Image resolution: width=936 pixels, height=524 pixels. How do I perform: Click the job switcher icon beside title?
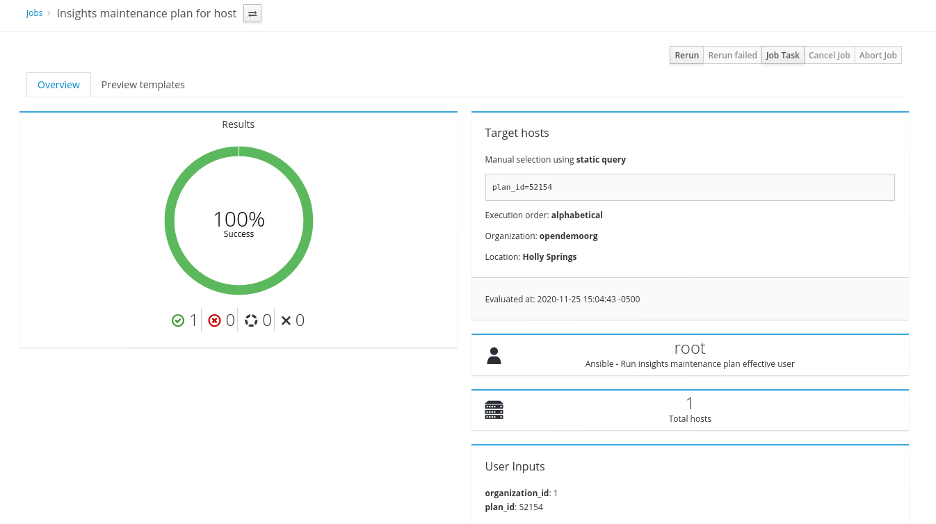252,14
